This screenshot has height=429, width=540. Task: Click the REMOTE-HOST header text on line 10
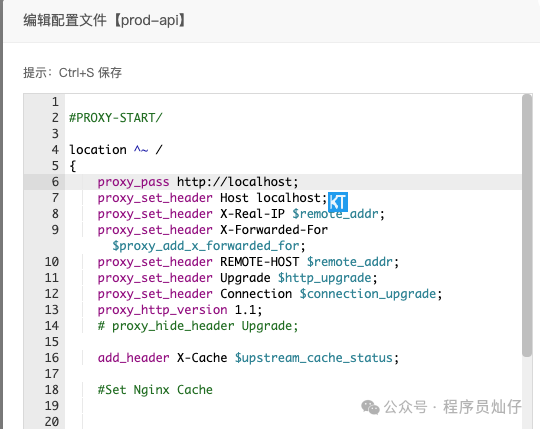pyautogui.click(x=259, y=262)
